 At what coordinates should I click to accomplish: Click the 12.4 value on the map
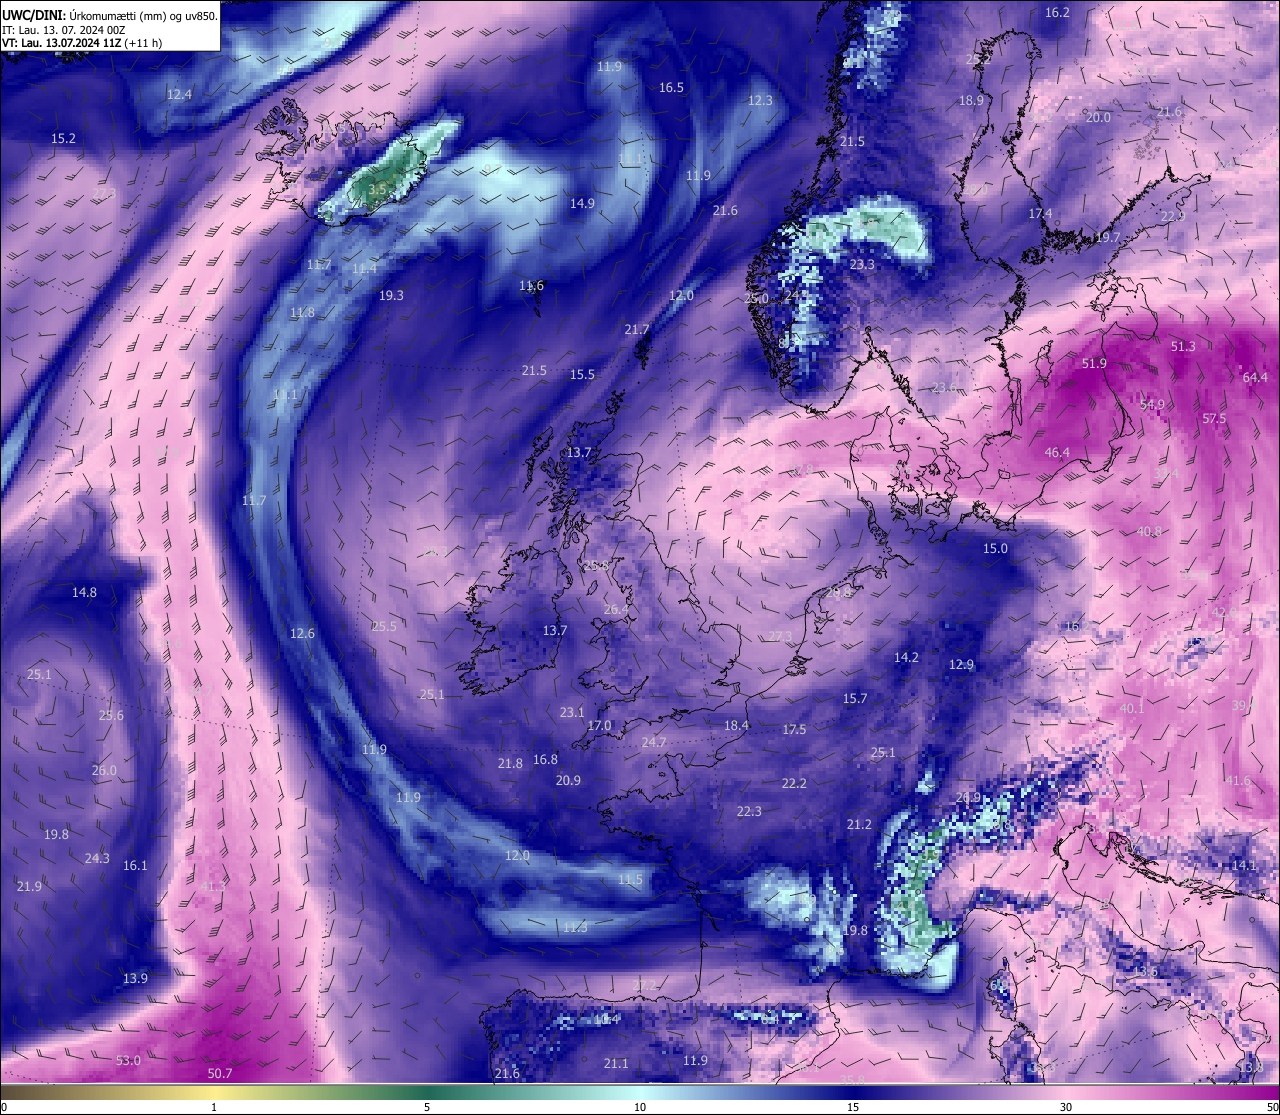click(179, 94)
